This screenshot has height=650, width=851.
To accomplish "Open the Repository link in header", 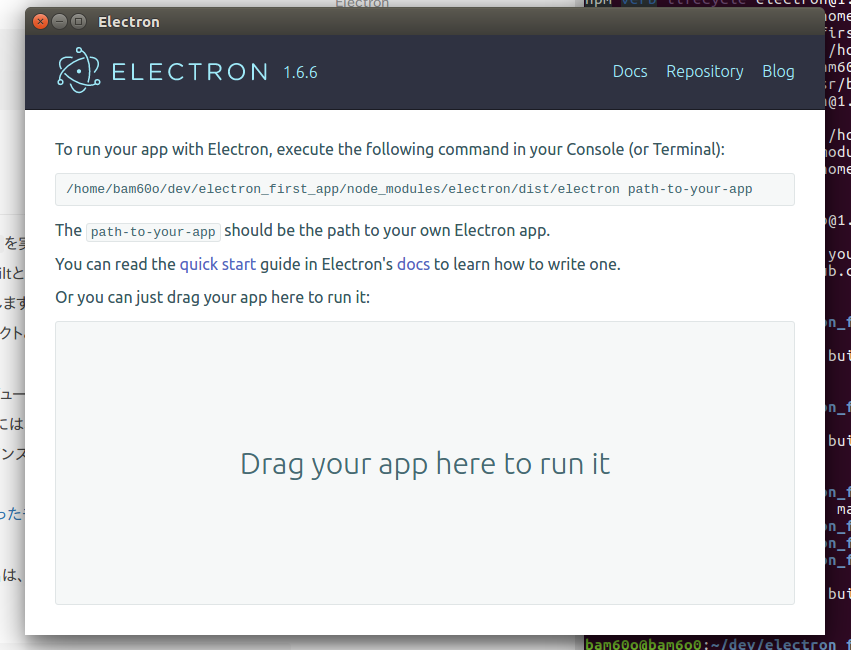I will pyautogui.click(x=704, y=72).
